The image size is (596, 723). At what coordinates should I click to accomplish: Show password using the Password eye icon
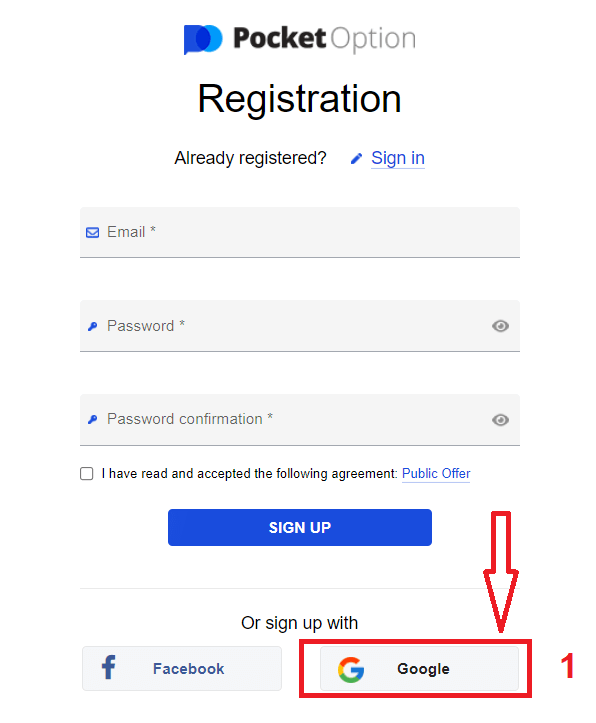click(500, 326)
